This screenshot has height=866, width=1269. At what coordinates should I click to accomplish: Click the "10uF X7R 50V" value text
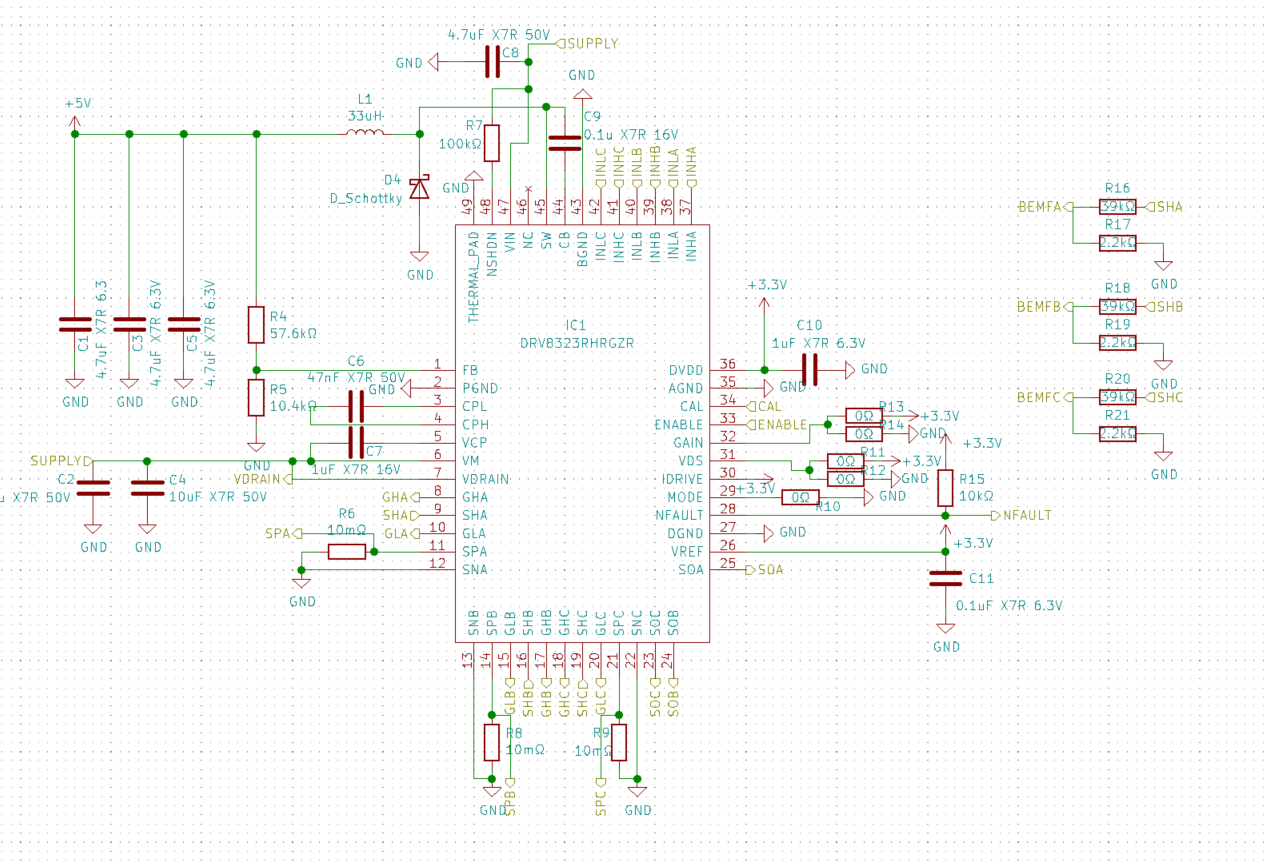(218, 496)
